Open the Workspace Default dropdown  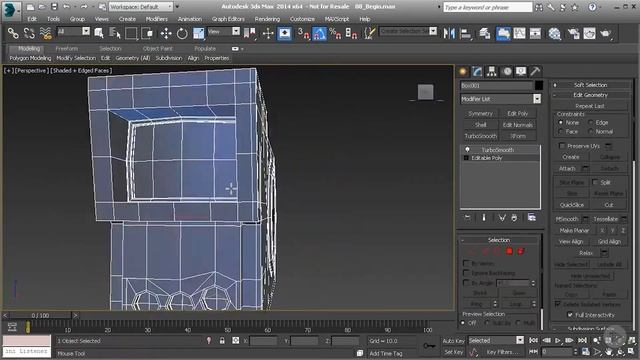tap(141, 7)
